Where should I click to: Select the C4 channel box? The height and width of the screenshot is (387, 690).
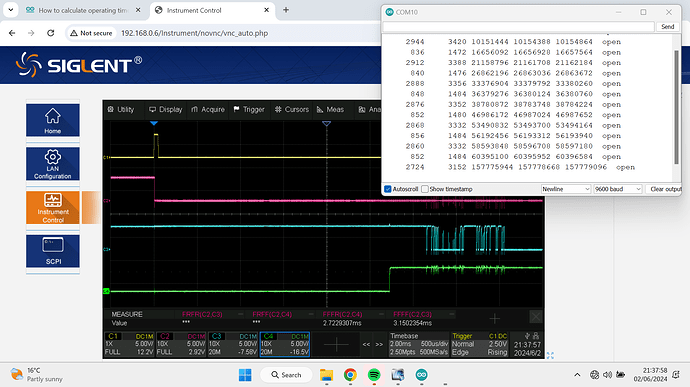pos(285,344)
